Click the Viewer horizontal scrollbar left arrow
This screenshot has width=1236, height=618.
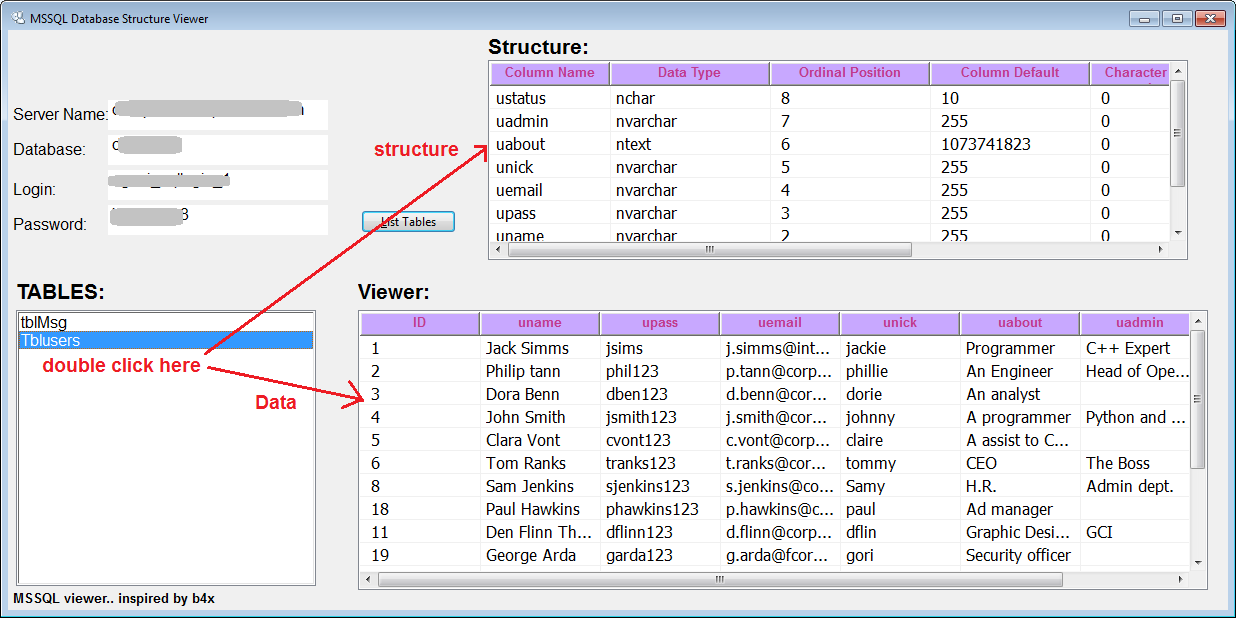369,579
